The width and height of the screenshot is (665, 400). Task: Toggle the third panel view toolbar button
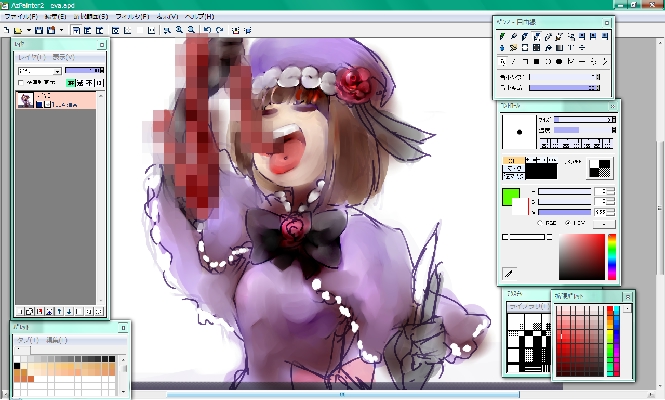99,30
